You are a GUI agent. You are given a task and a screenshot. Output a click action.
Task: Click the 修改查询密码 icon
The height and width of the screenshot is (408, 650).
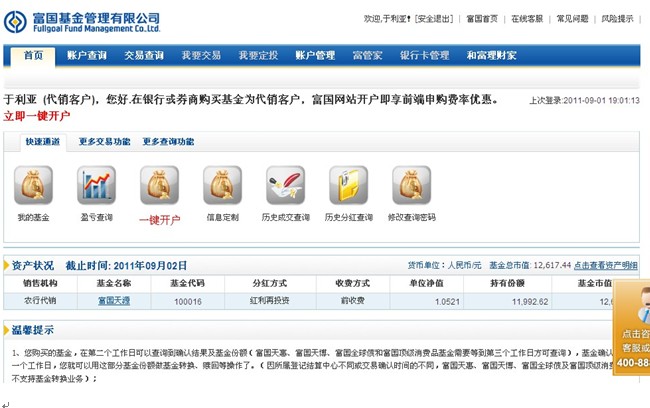click(x=411, y=186)
